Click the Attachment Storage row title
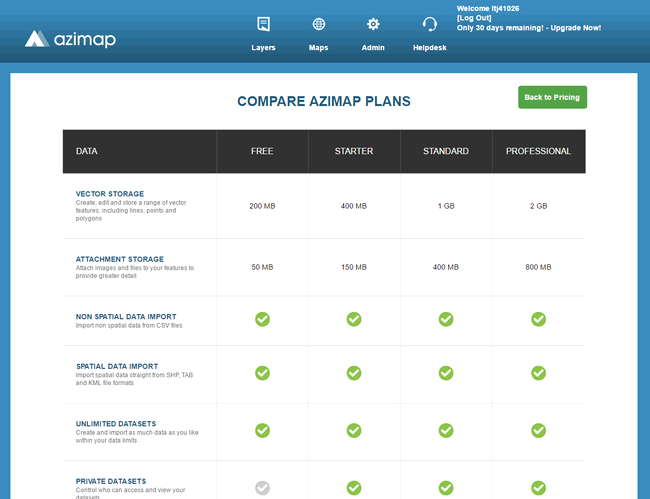 (120, 259)
